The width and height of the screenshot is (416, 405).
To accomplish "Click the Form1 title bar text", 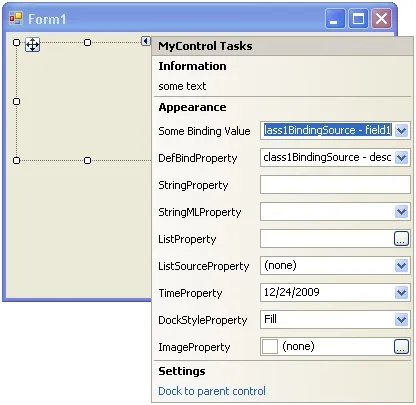I will coord(47,19).
